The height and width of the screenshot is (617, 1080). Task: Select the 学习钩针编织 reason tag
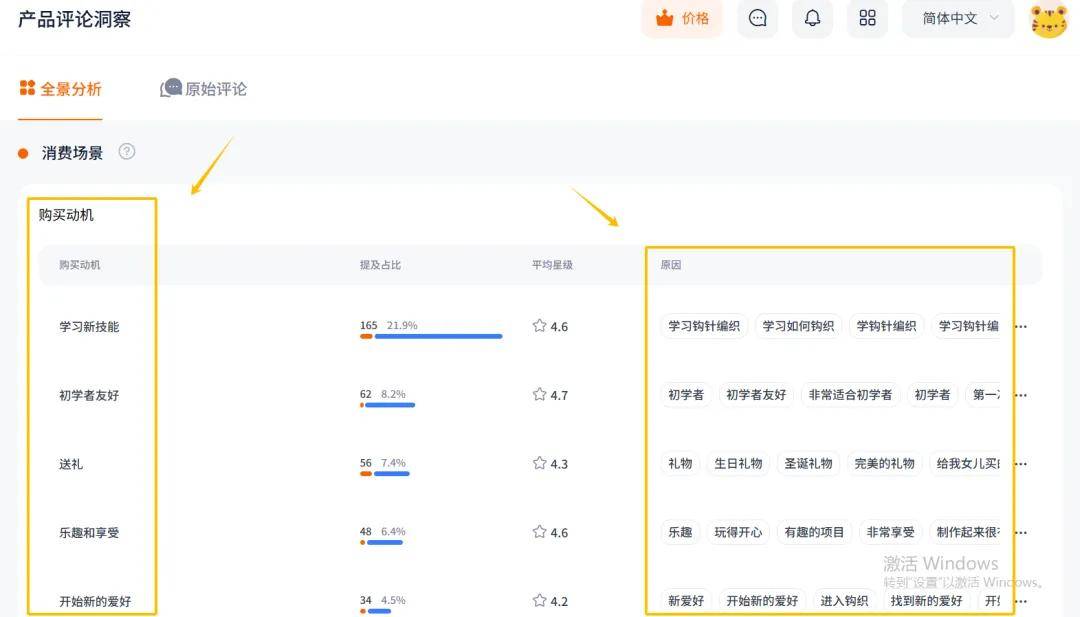704,326
